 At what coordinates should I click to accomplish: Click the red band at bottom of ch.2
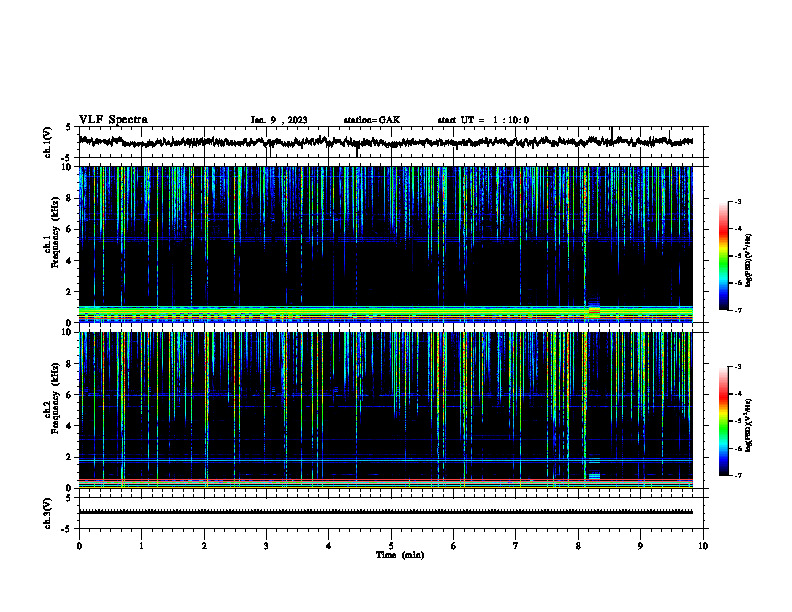point(385,480)
